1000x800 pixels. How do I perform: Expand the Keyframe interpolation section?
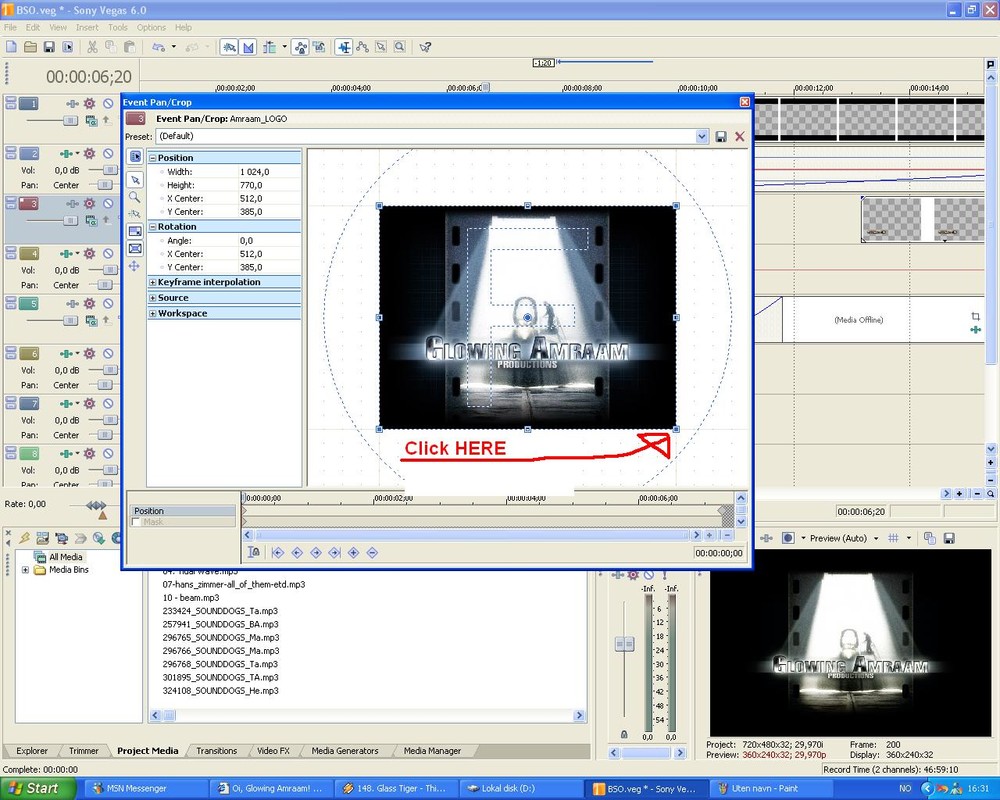pyautogui.click(x=152, y=282)
